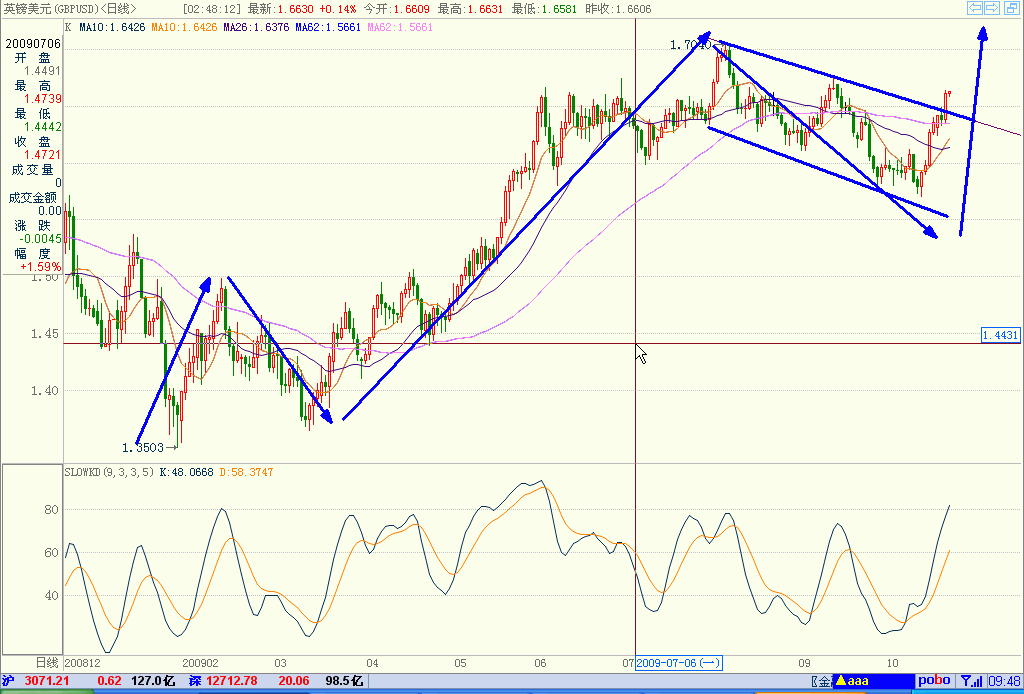Click the +0.14% change value in header

click(x=338, y=9)
